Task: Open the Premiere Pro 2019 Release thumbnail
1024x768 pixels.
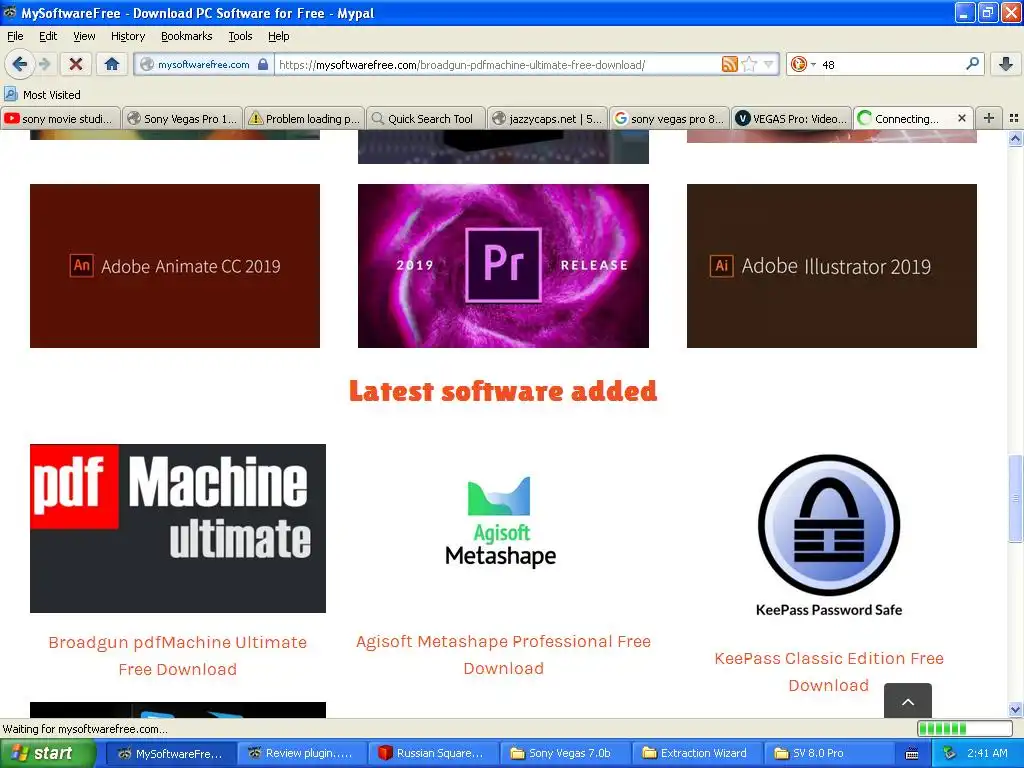Action: coord(504,266)
